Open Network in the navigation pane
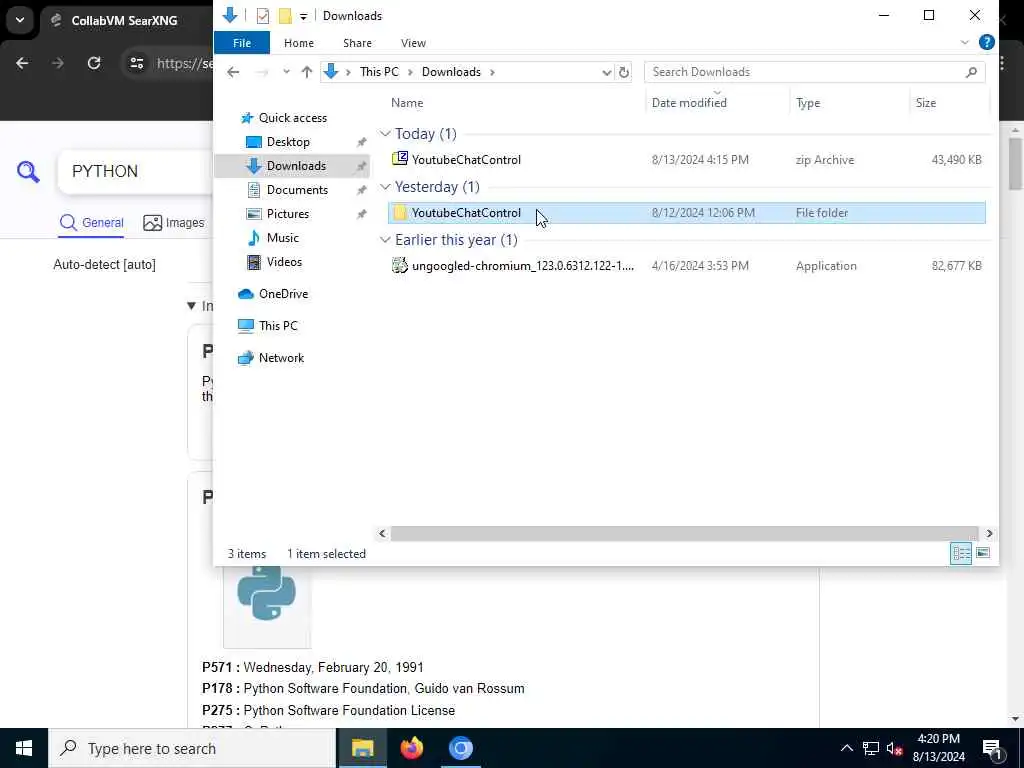 click(x=281, y=358)
